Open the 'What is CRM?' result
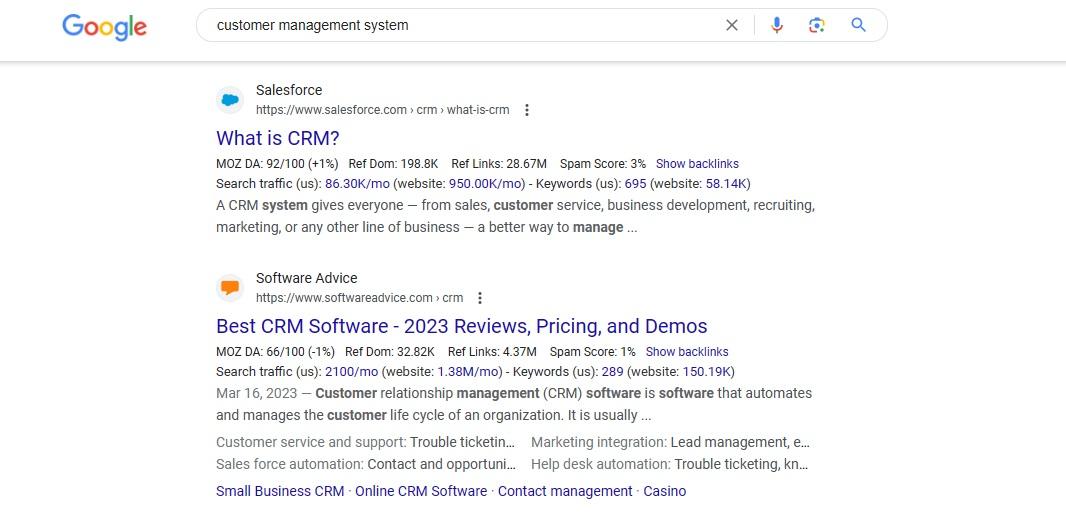This screenshot has height=528, width=1066. click(277, 138)
